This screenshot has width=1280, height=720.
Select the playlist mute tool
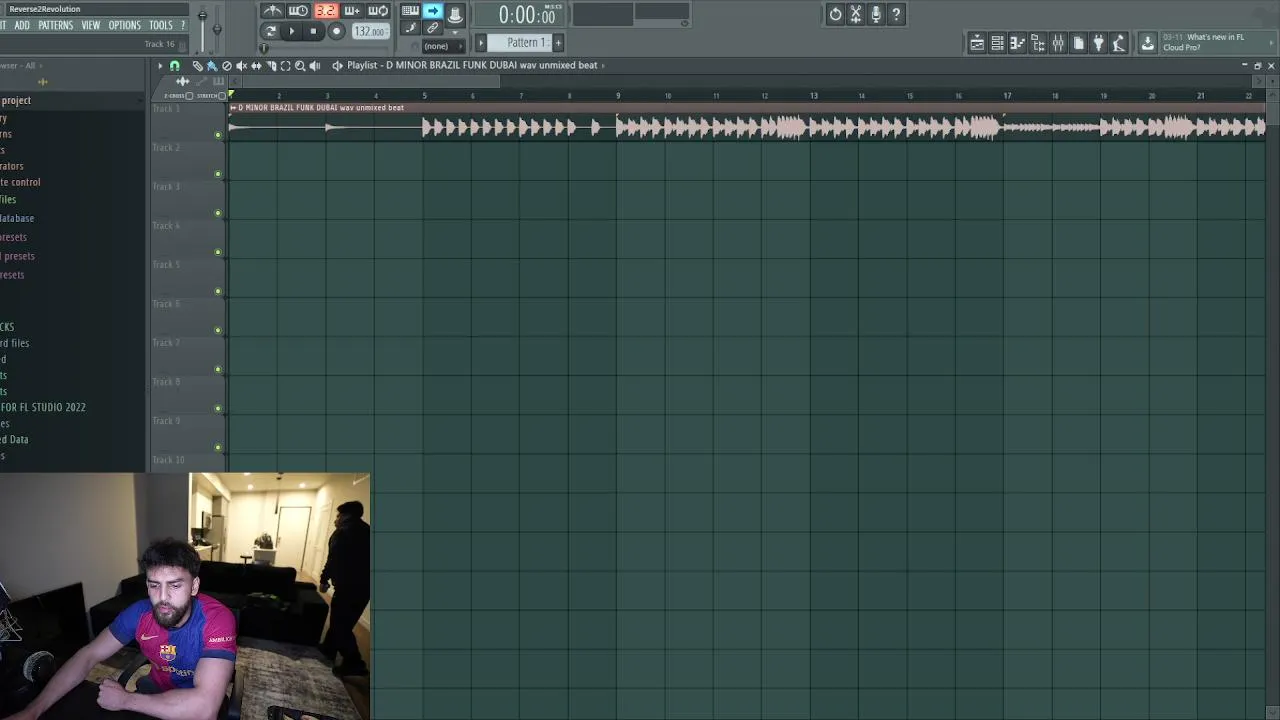tap(241, 66)
